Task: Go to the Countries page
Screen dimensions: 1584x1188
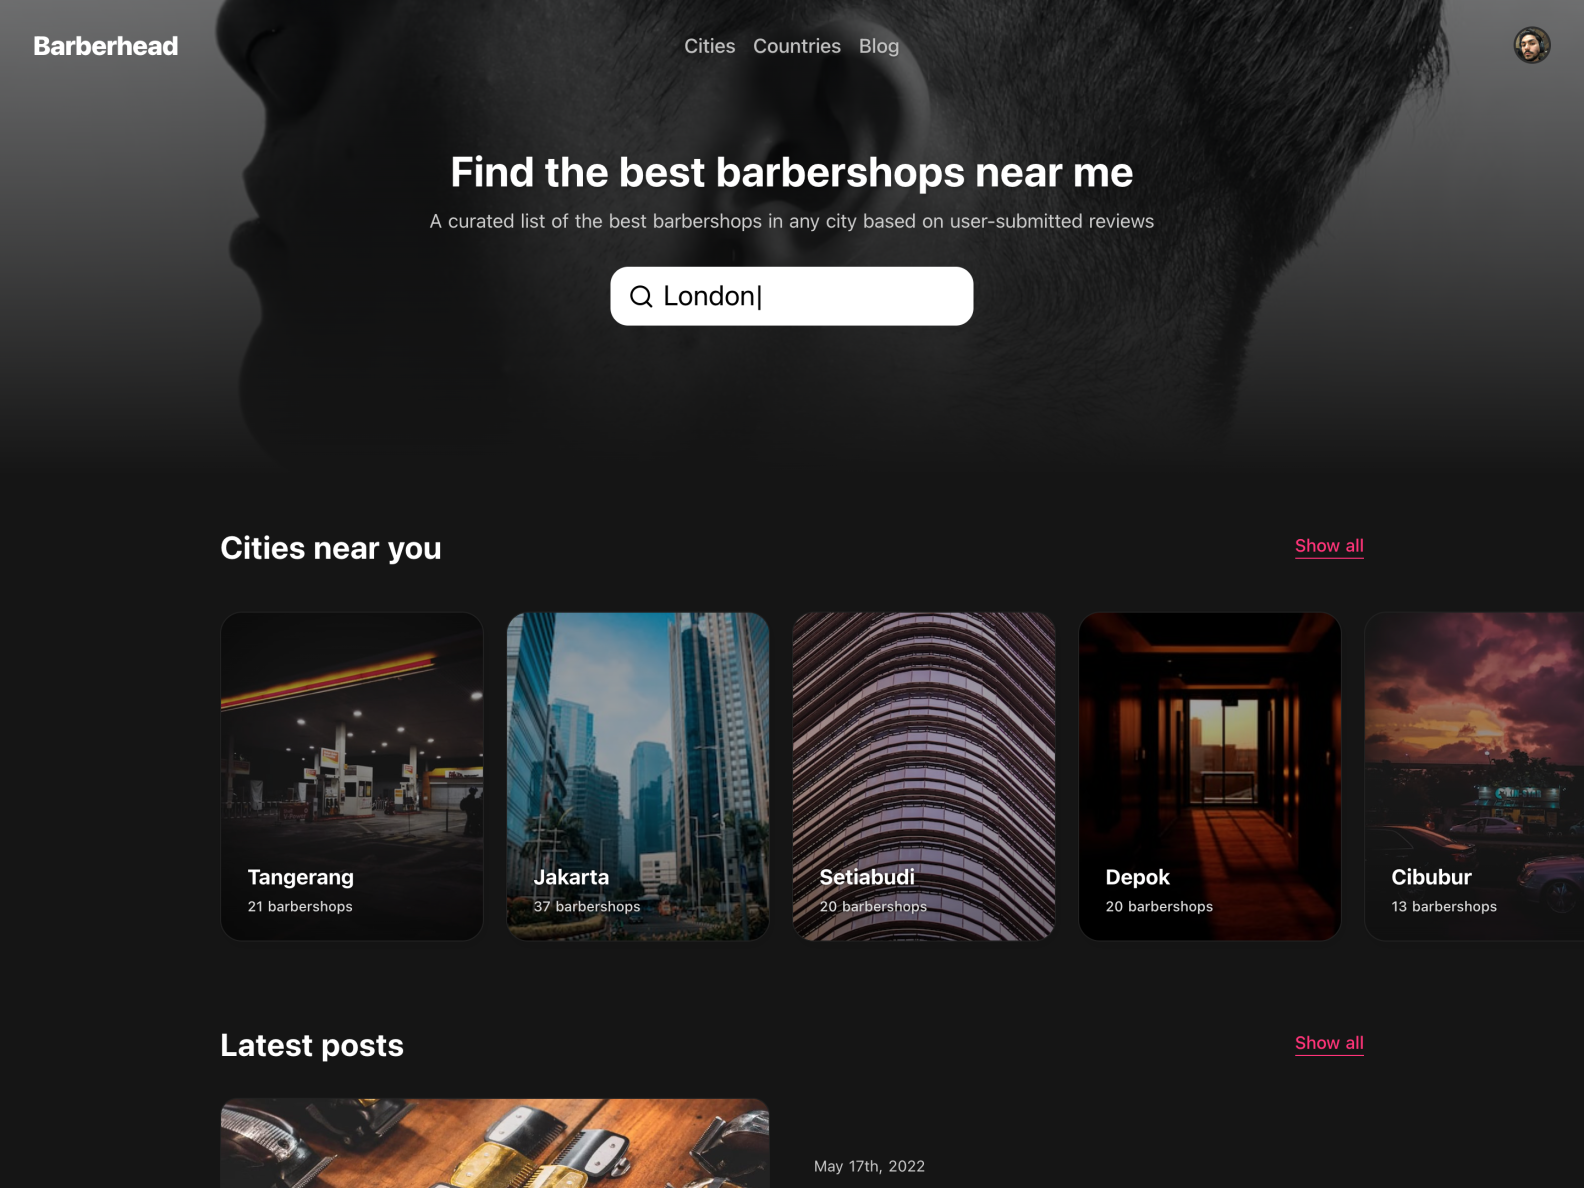Action: [797, 46]
